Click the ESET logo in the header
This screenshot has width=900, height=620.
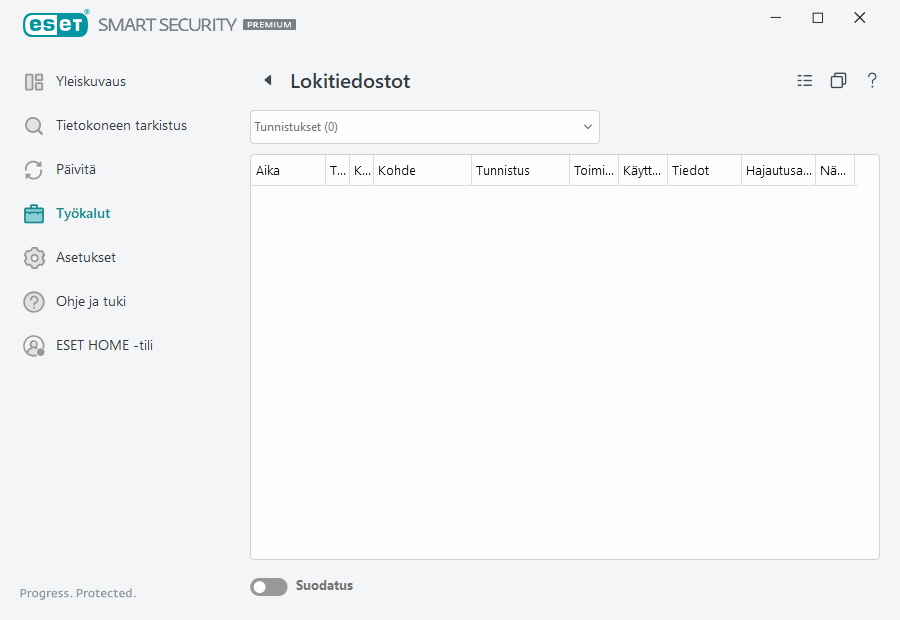click(55, 24)
